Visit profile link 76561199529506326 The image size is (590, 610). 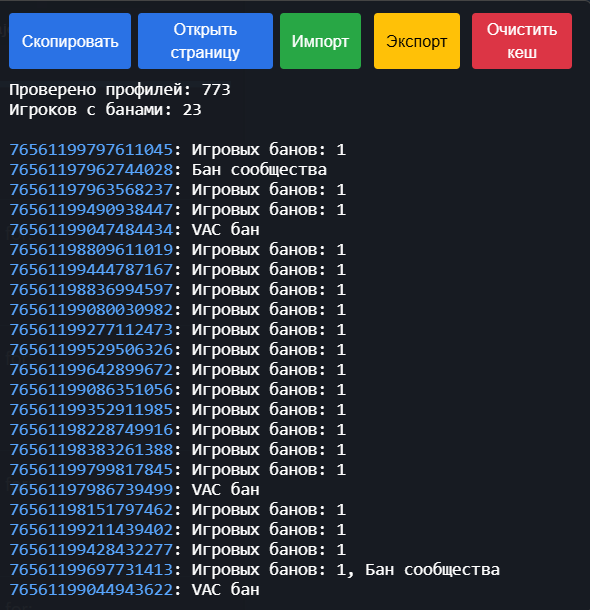(91, 350)
